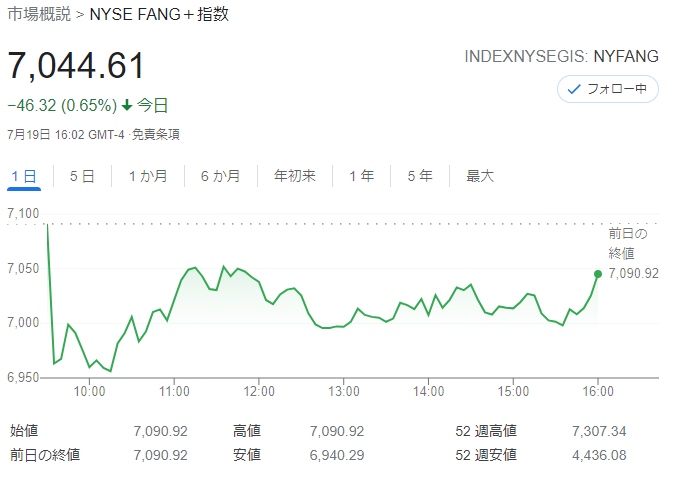This screenshot has height=479, width=674.
Task: Click the 15:00 time axis label
Action: coord(513,391)
